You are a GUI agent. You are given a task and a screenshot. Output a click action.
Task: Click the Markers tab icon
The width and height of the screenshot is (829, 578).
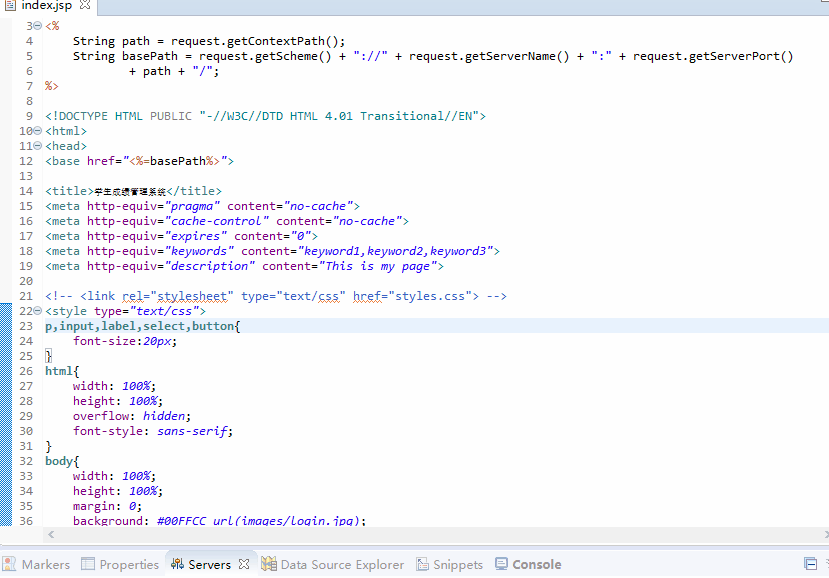point(9,564)
